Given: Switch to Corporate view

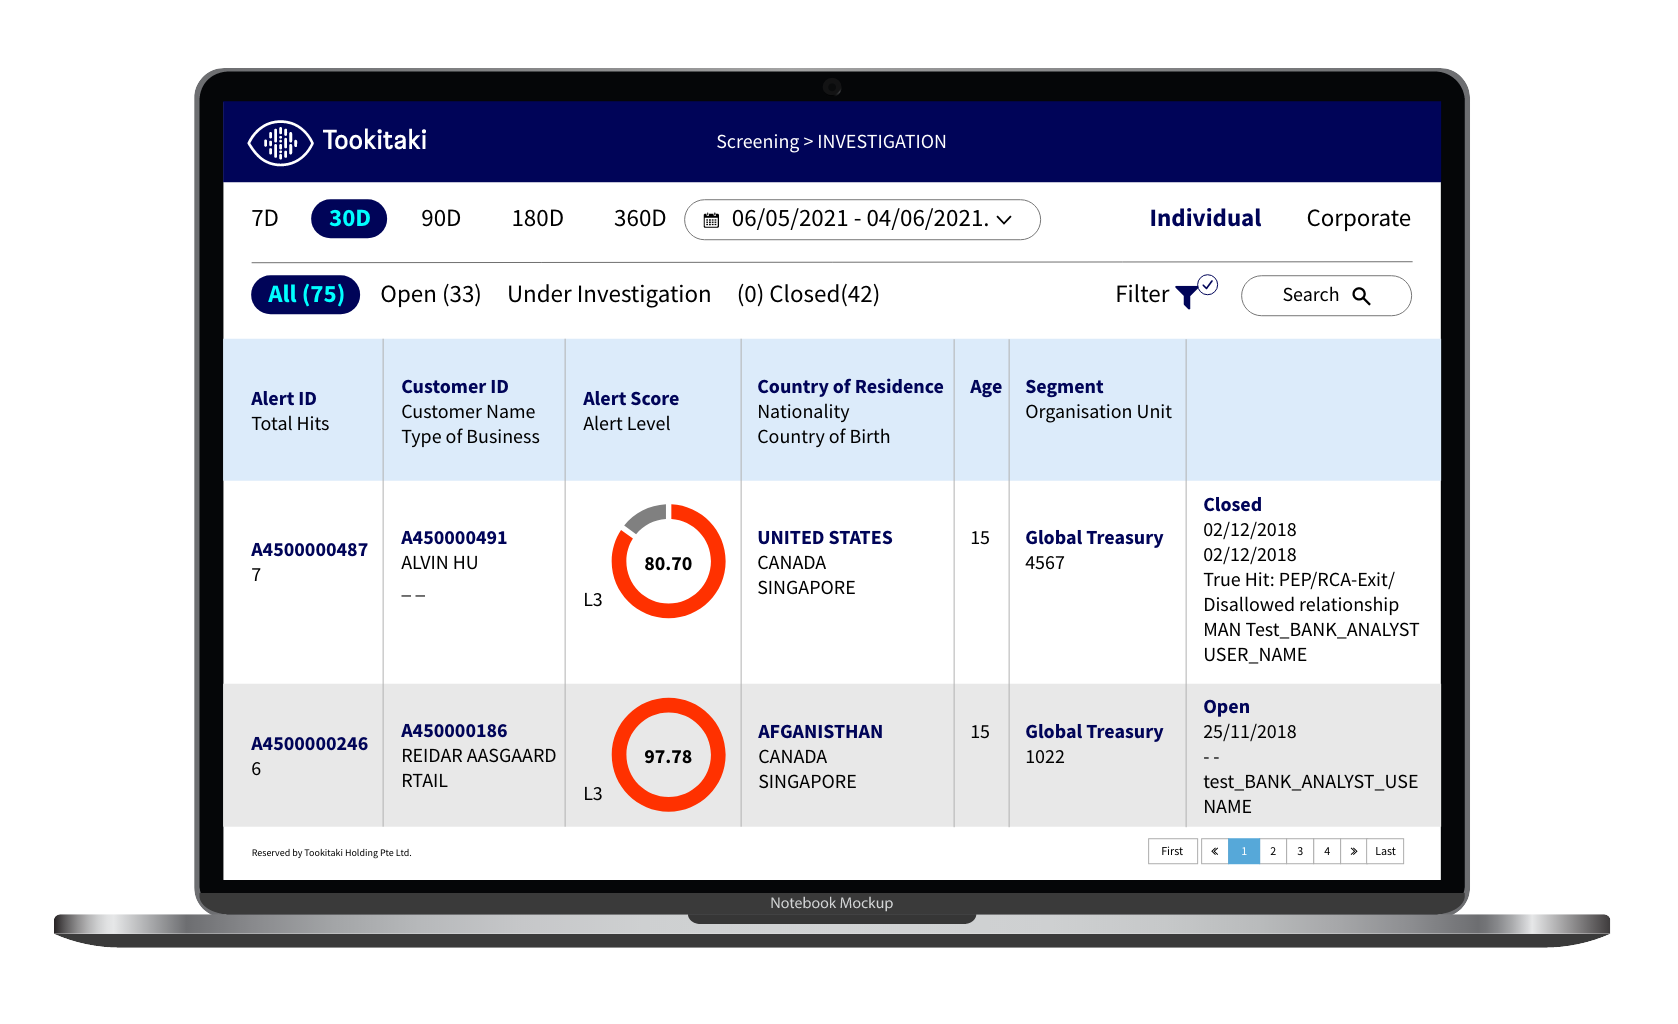Looking at the screenshot, I should click(x=1358, y=218).
